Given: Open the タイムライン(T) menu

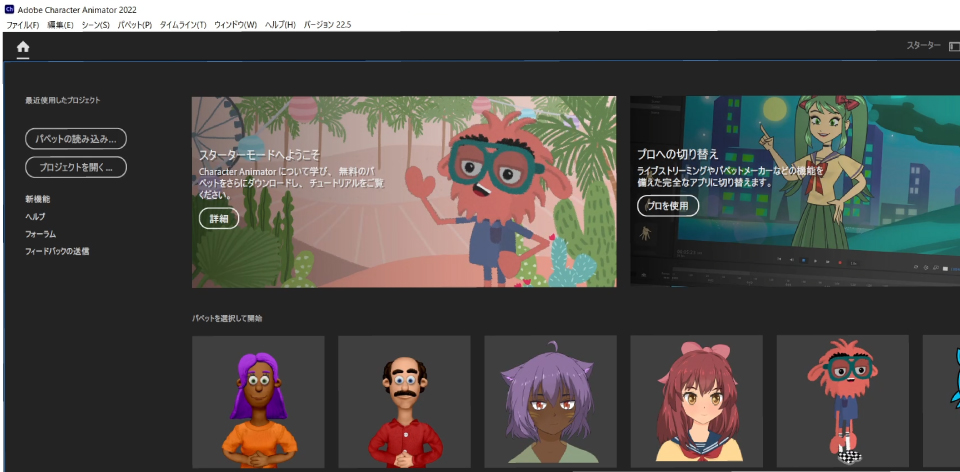Looking at the screenshot, I should 182,24.
